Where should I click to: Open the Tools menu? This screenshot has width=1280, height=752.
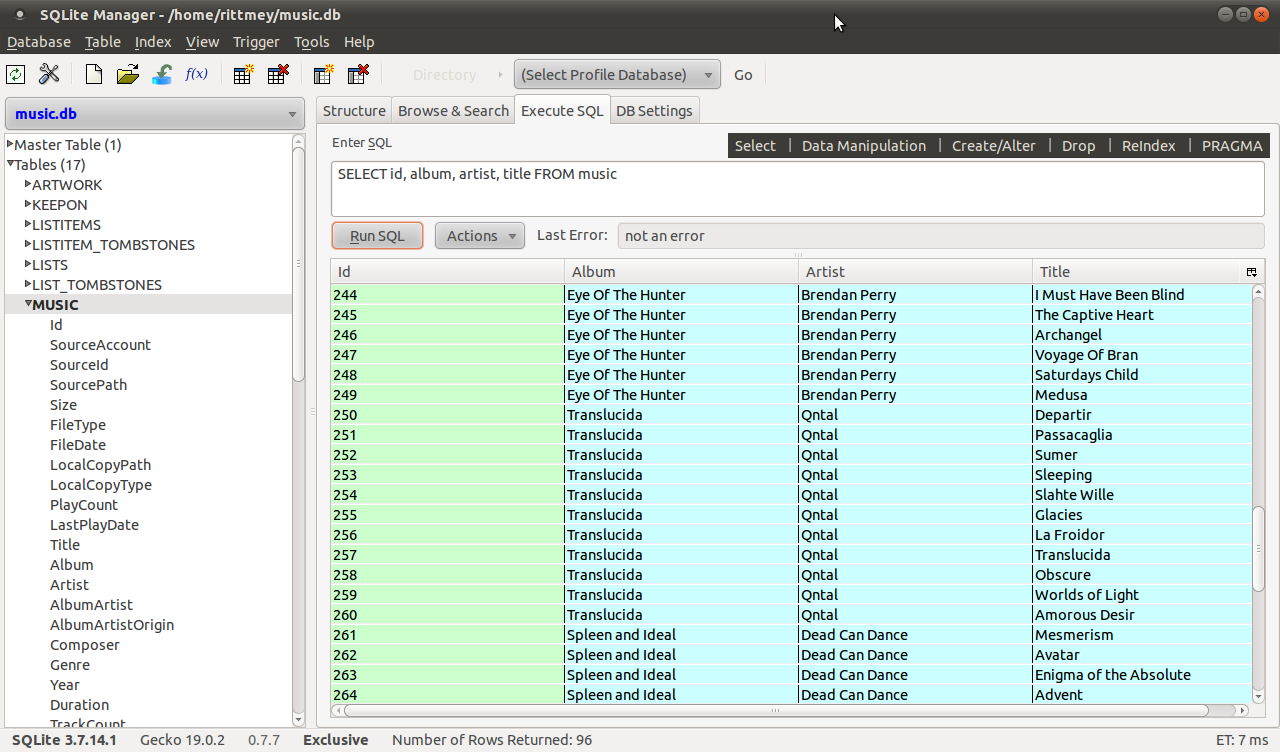click(311, 42)
